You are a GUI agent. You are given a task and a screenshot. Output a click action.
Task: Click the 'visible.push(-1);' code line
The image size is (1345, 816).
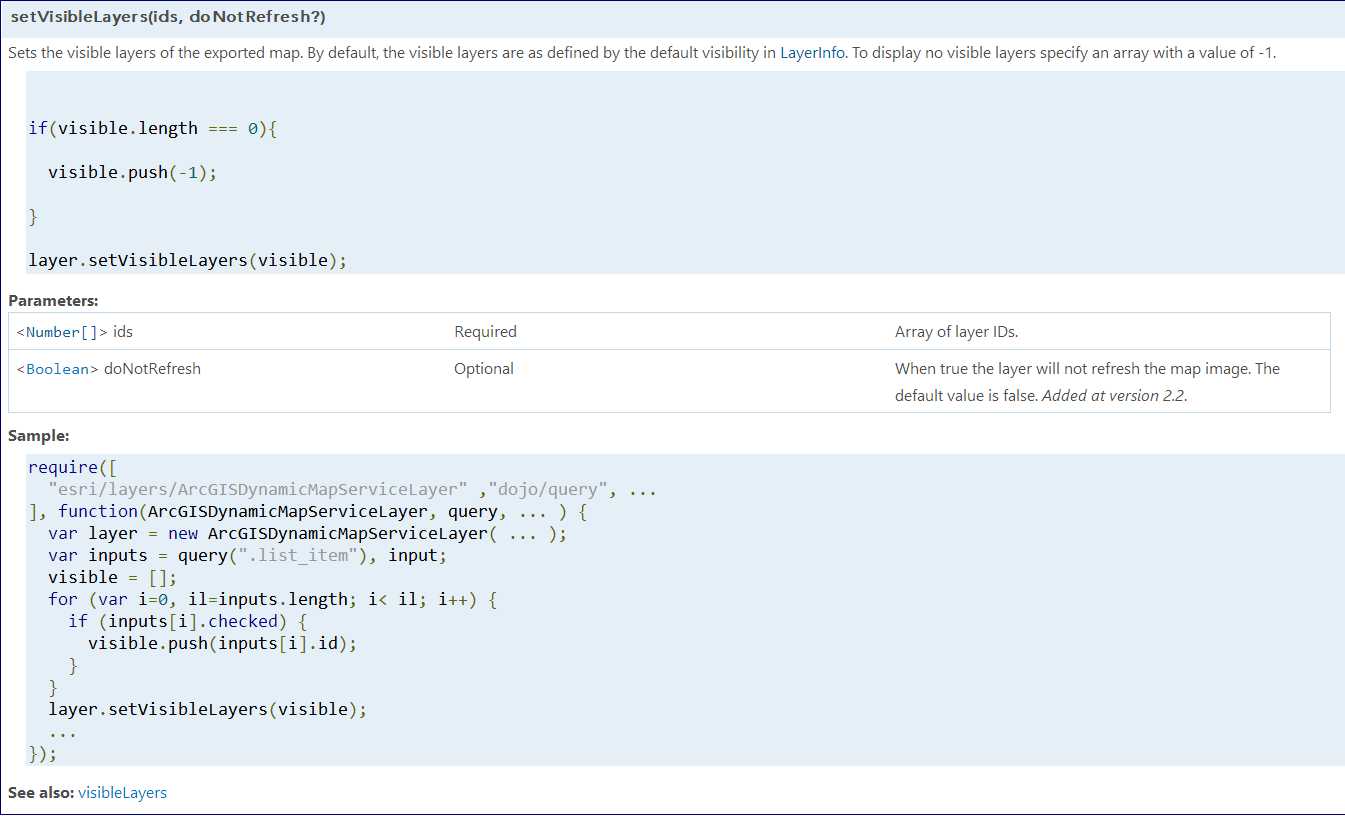132,172
